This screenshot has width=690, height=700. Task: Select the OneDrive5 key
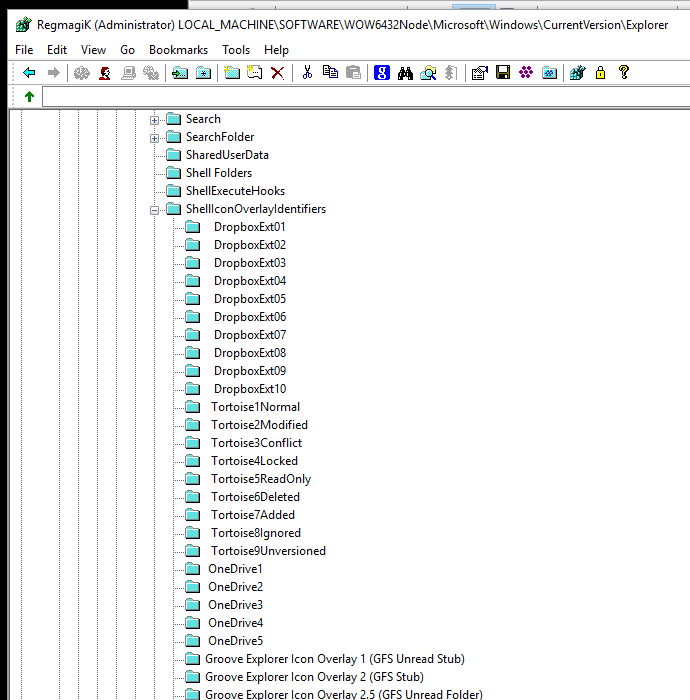pos(236,641)
